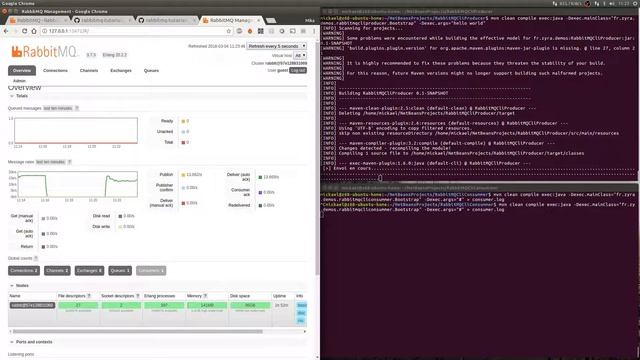The height and width of the screenshot is (360, 640).
Task: Click the Log out button
Action: pos(298,70)
